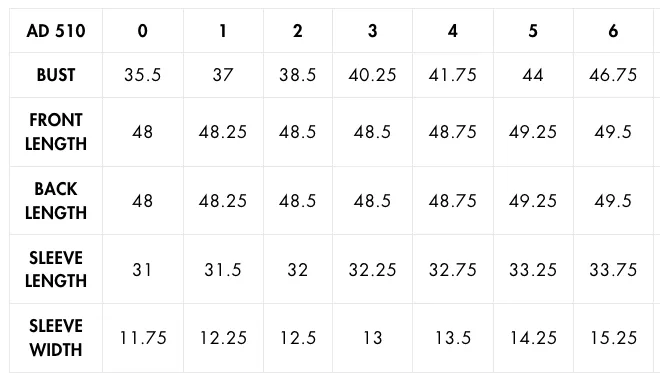
Task: Click front length value 49.25
Action: click(533, 132)
